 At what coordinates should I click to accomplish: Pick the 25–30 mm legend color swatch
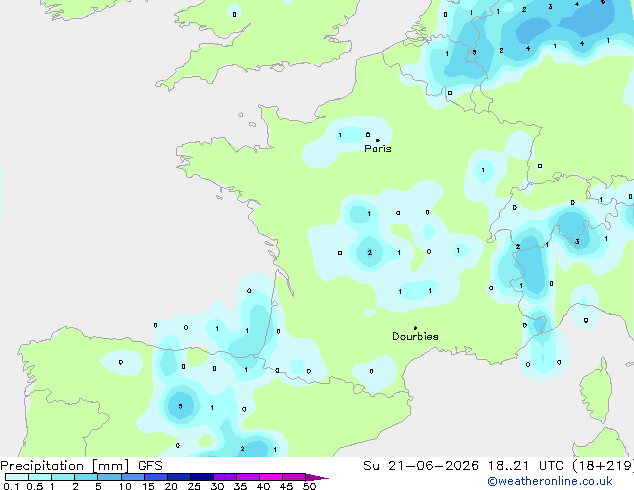[x=202, y=477]
